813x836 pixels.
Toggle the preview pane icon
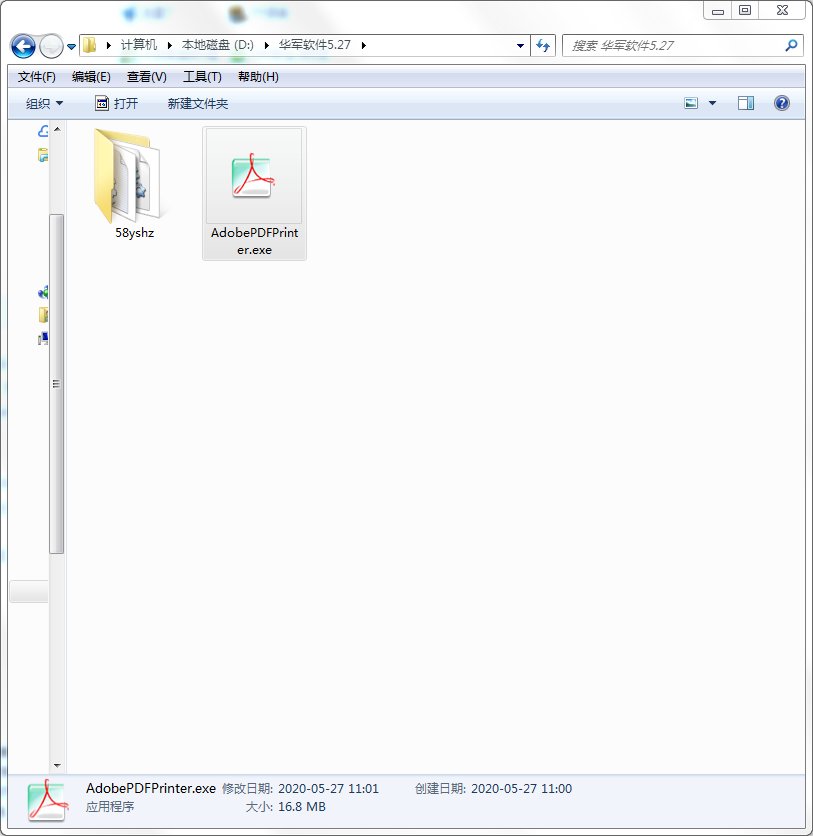[x=746, y=103]
